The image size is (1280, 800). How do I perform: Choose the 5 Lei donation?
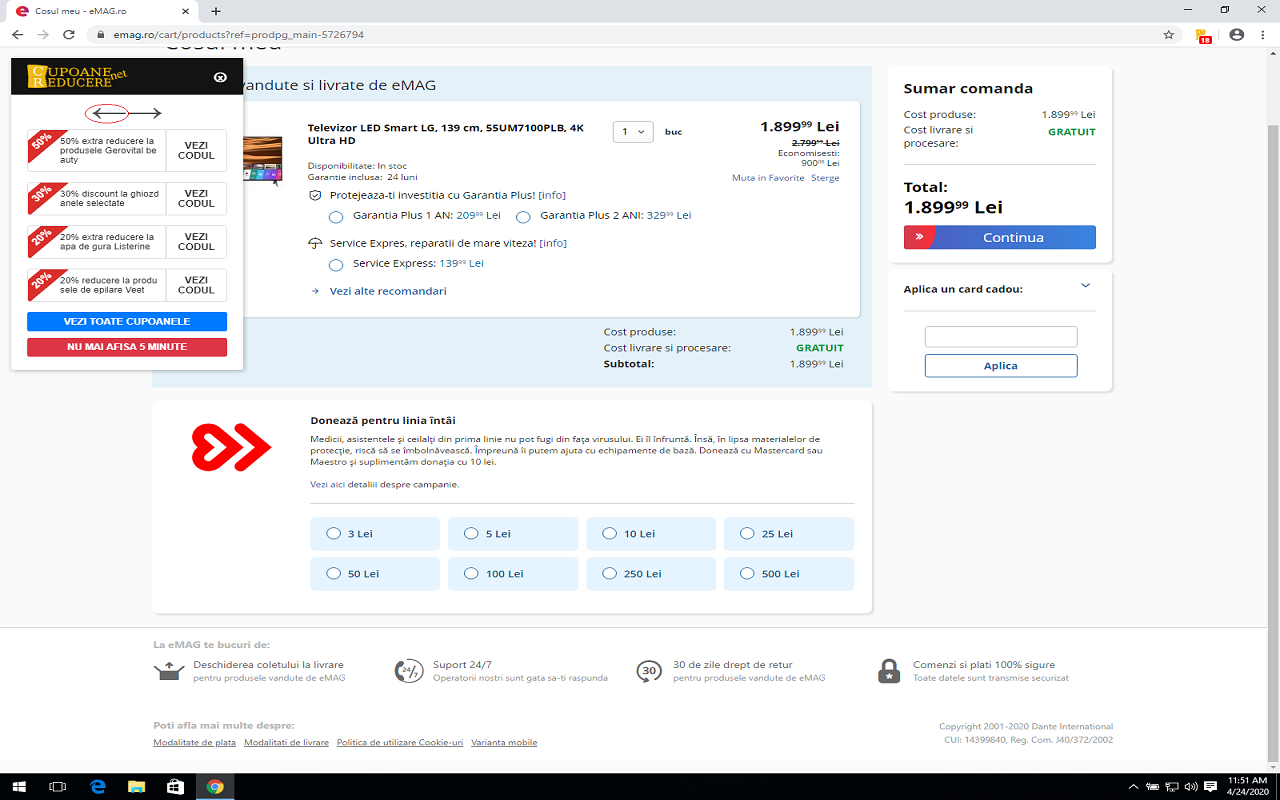pyautogui.click(x=513, y=534)
